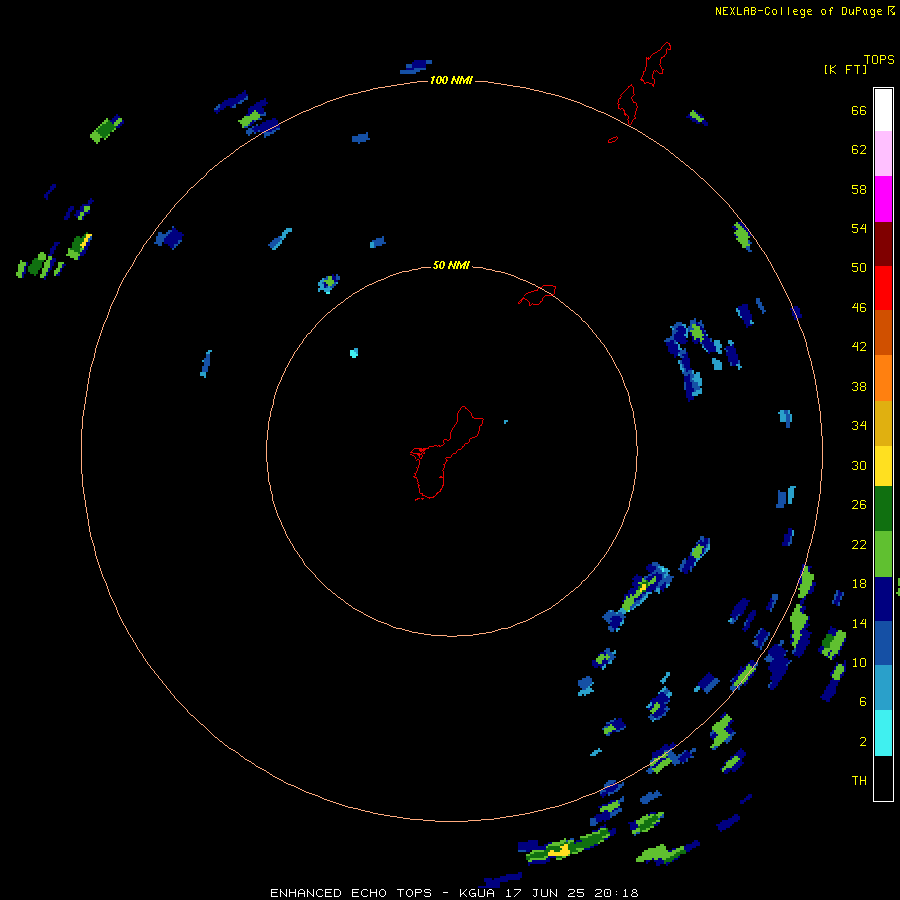Click the bright red 46-50 kft legend swatch

point(883,288)
